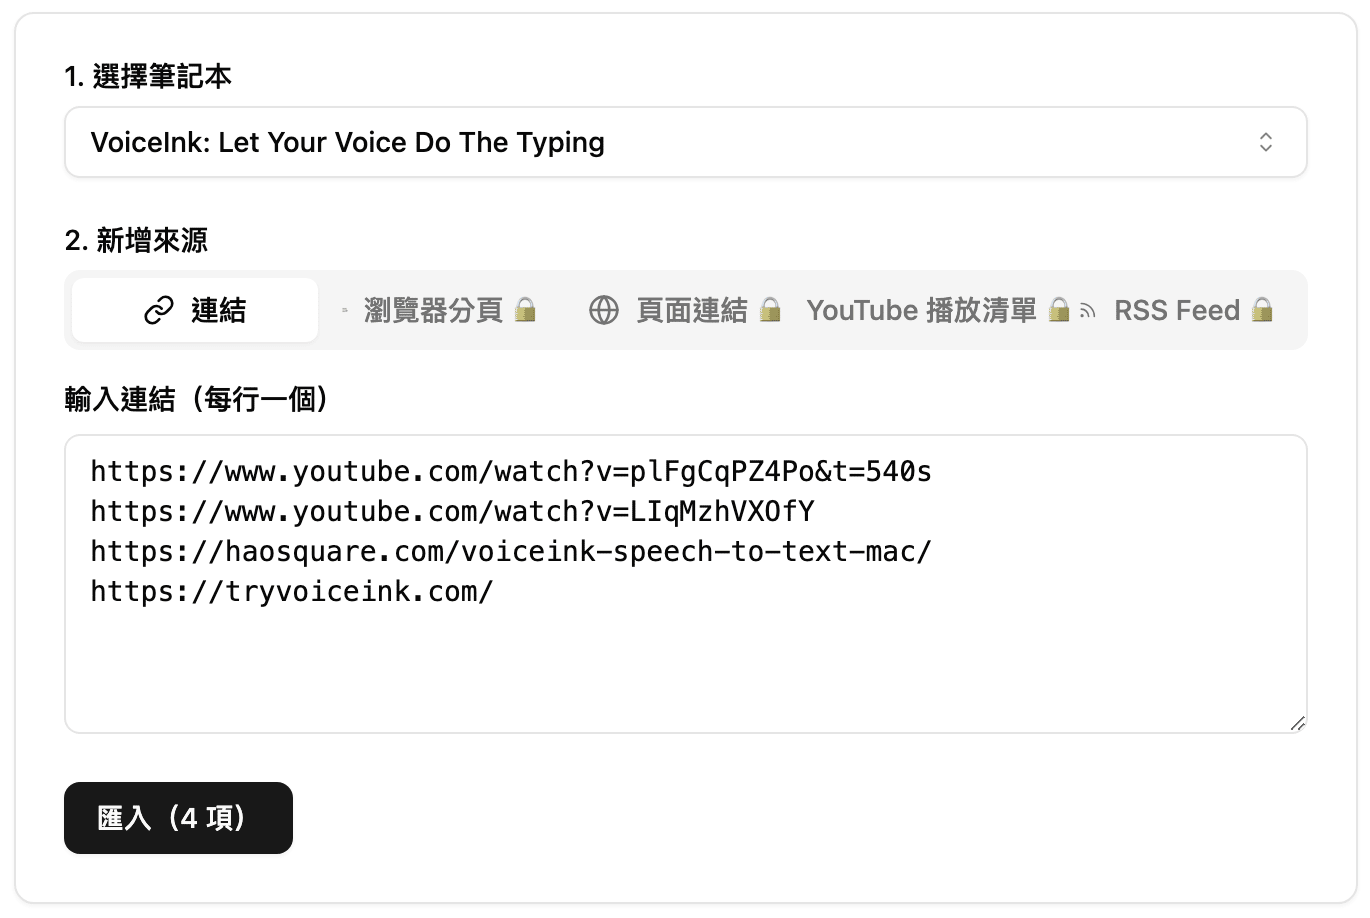The width and height of the screenshot is (1370, 918).
Task: Click the tryvoiceink.com line in textarea
Action: (x=292, y=592)
